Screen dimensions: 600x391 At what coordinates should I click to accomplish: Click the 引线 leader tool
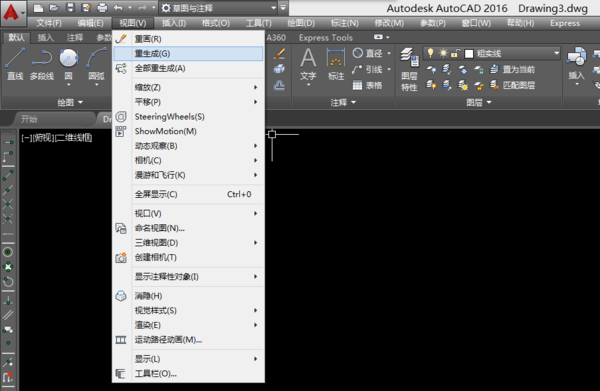[368, 69]
